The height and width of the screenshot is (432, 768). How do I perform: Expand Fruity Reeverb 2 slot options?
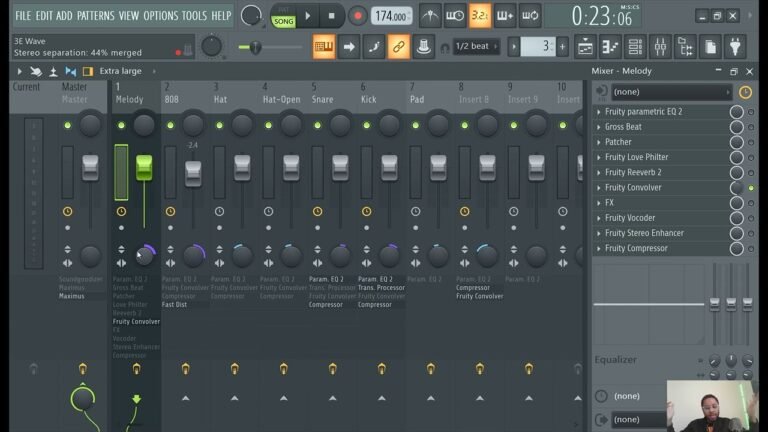599,173
